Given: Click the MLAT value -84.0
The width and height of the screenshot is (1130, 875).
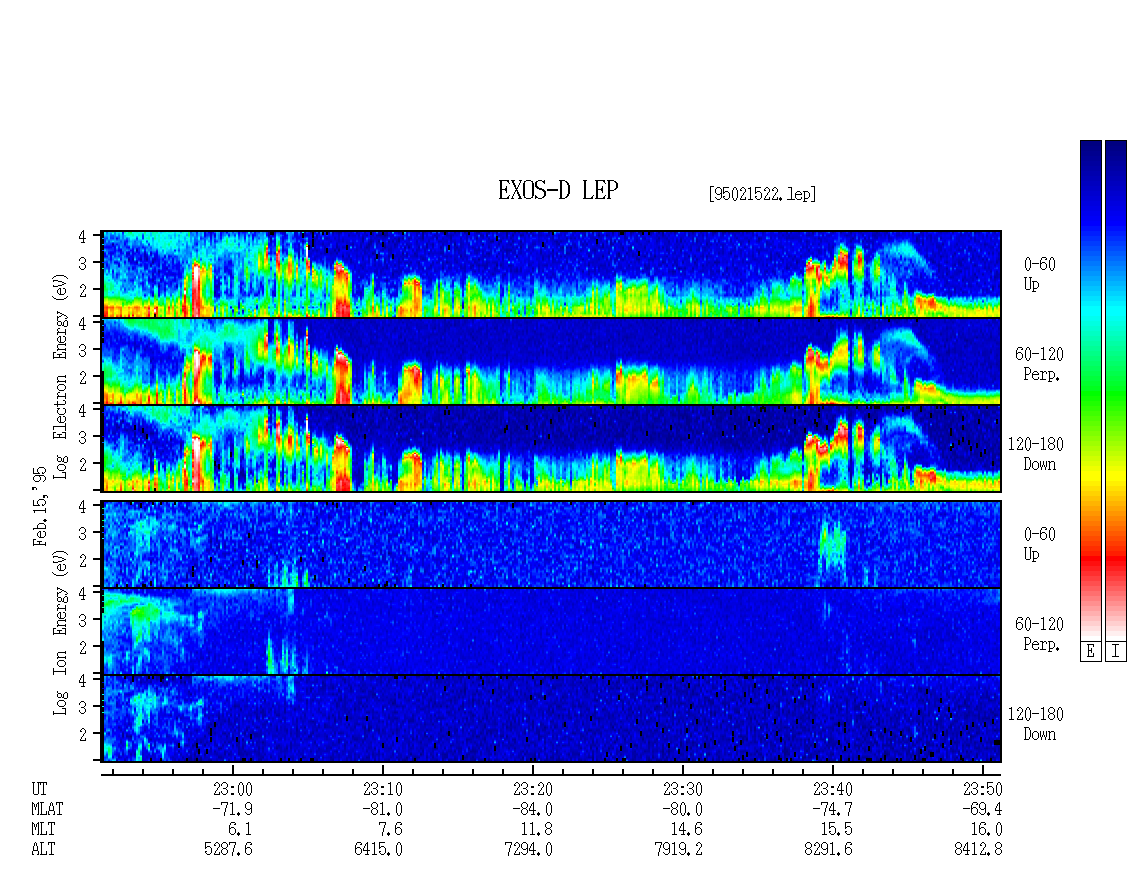Looking at the screenshot, I should tap(532, 809).
